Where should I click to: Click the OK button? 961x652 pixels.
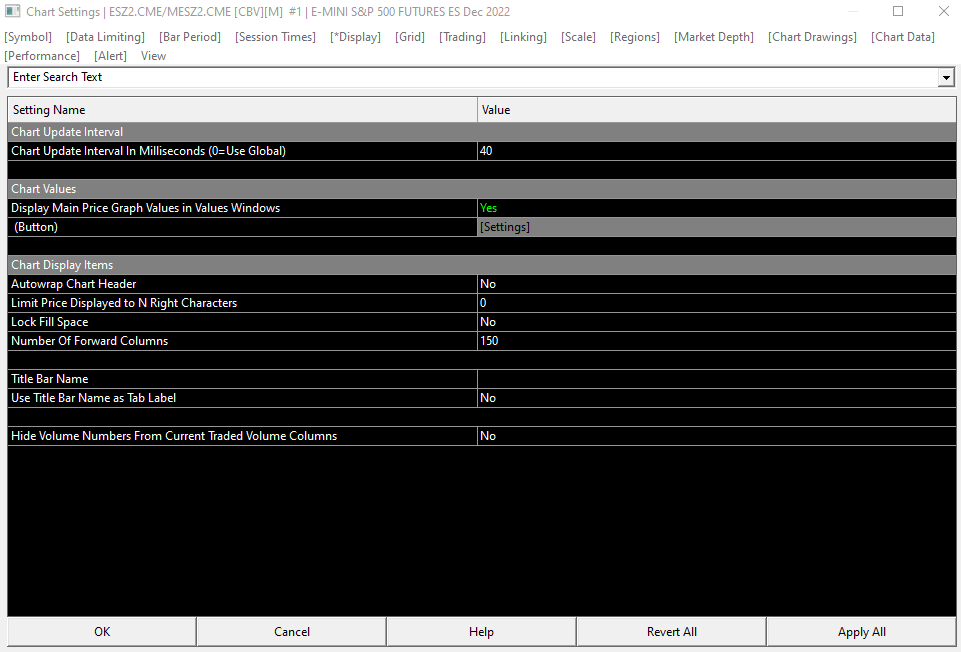102,632
